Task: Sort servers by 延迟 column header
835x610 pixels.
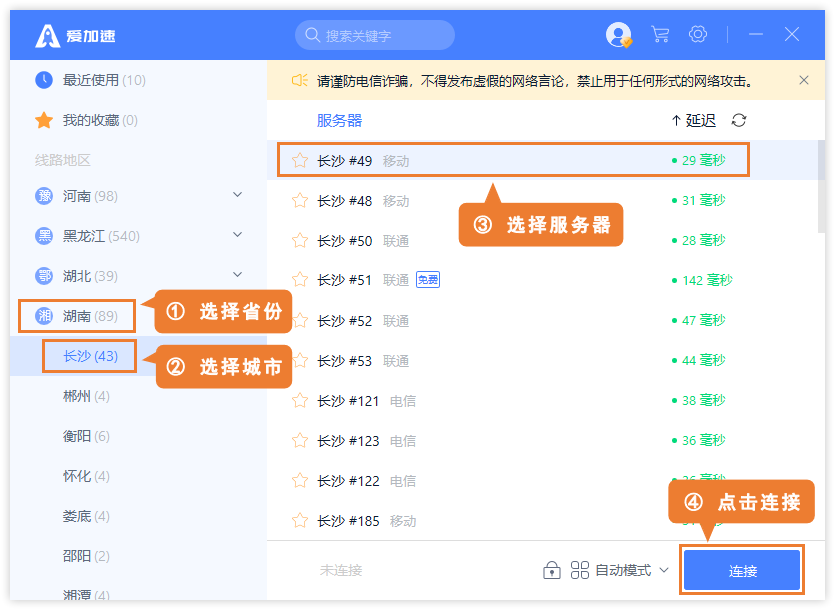Action: tap(694, 121)
